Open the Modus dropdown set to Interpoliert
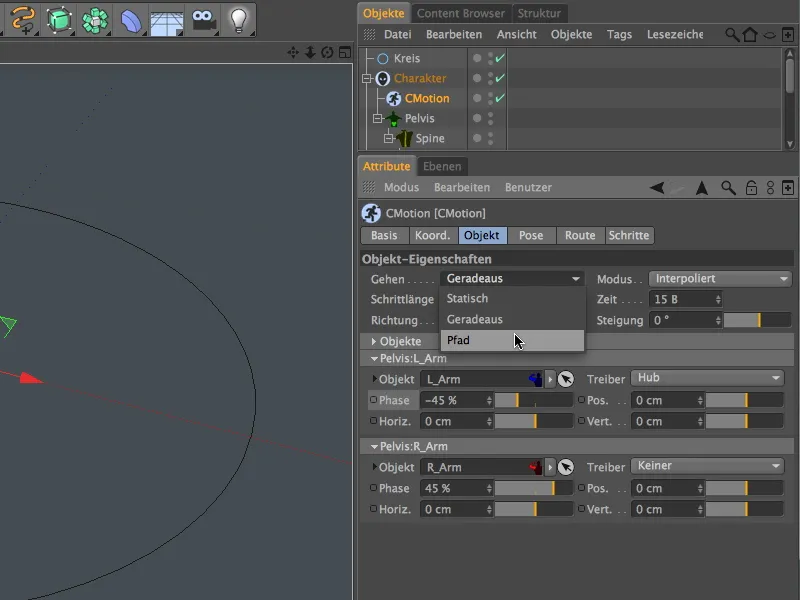Screen dimensions: 800x600 click(720, 279)
